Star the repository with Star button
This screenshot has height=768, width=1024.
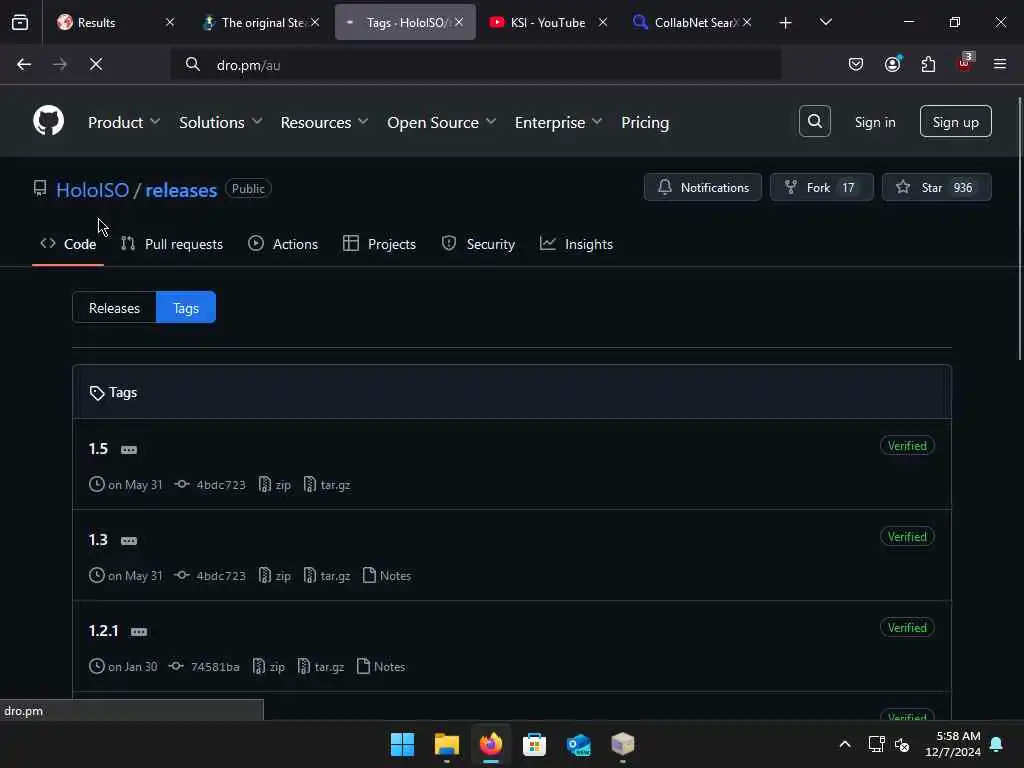[936, 187]
